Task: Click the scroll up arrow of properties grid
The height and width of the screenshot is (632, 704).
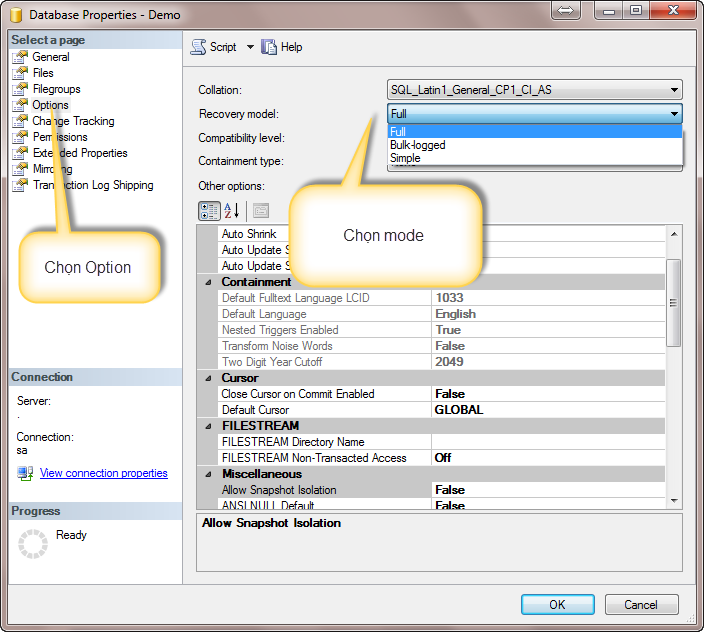Action: (x=674, y=234)
